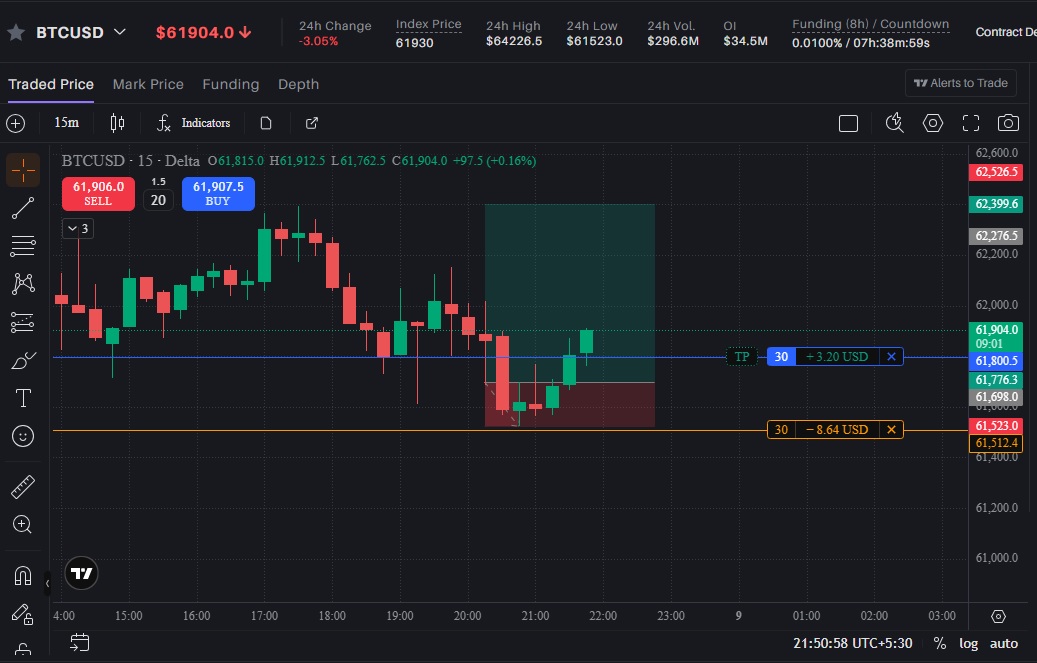Toggle magnet mode for drawings

point(23,575)
